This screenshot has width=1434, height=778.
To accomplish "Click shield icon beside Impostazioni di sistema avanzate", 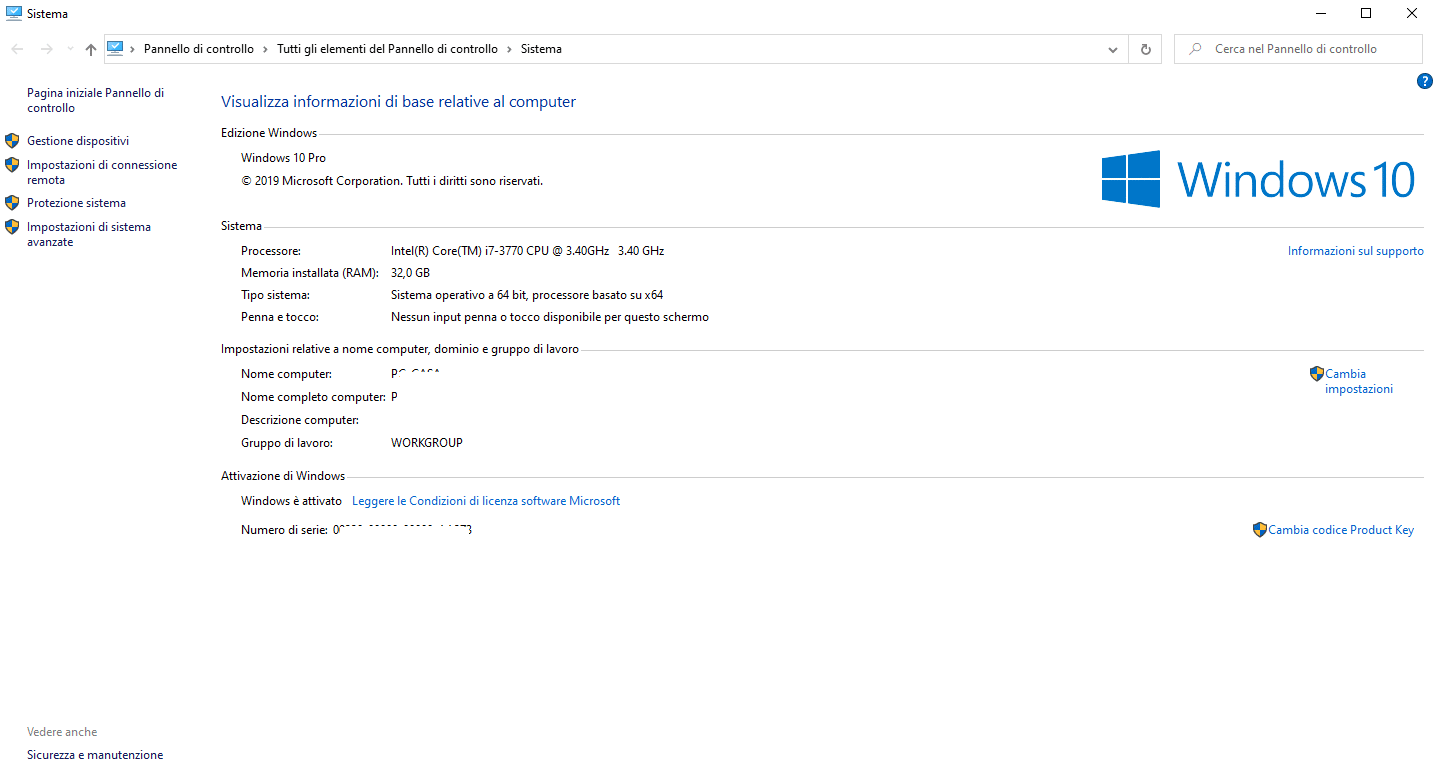I will (x=12, y=226).
